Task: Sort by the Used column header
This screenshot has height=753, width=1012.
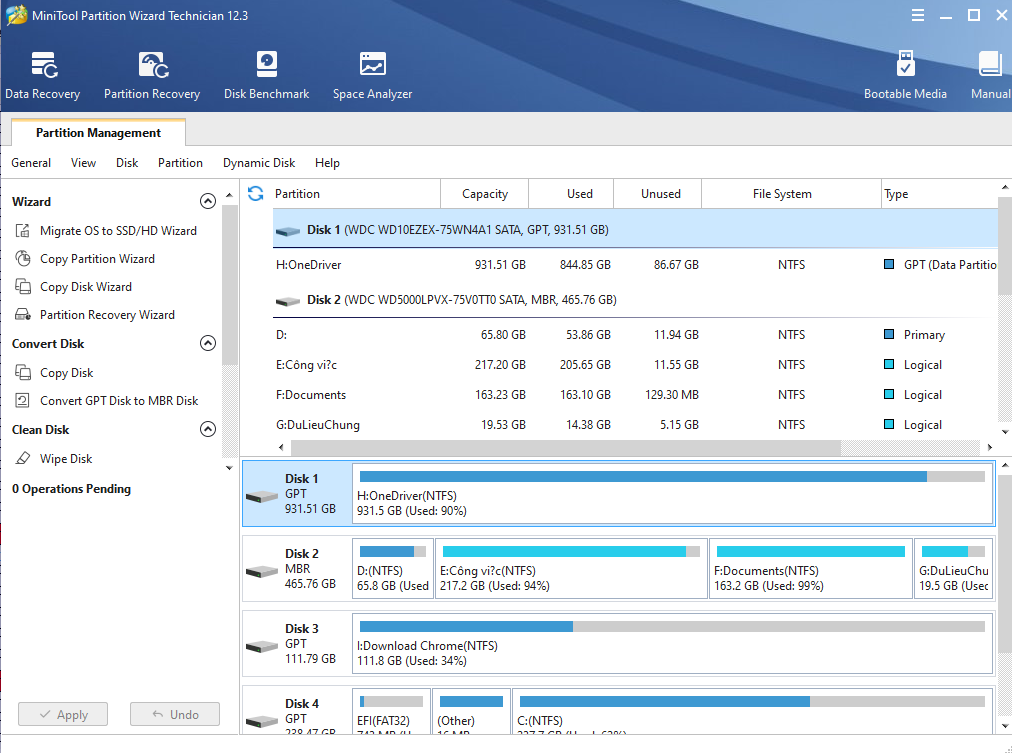Action: [x=571, y=194]
